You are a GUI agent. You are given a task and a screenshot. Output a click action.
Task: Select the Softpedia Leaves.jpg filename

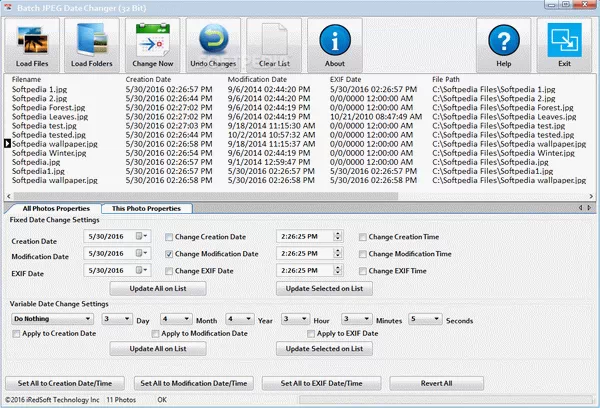click(50, 117)
